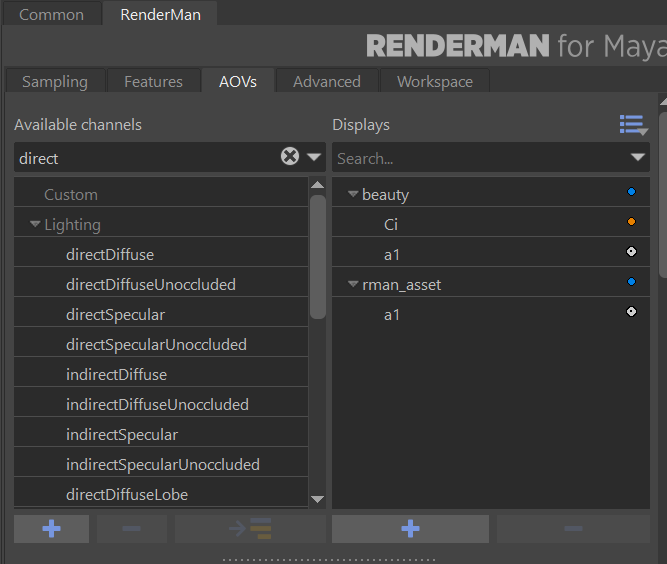Select the Custom channel group

(x=161, y=194)
